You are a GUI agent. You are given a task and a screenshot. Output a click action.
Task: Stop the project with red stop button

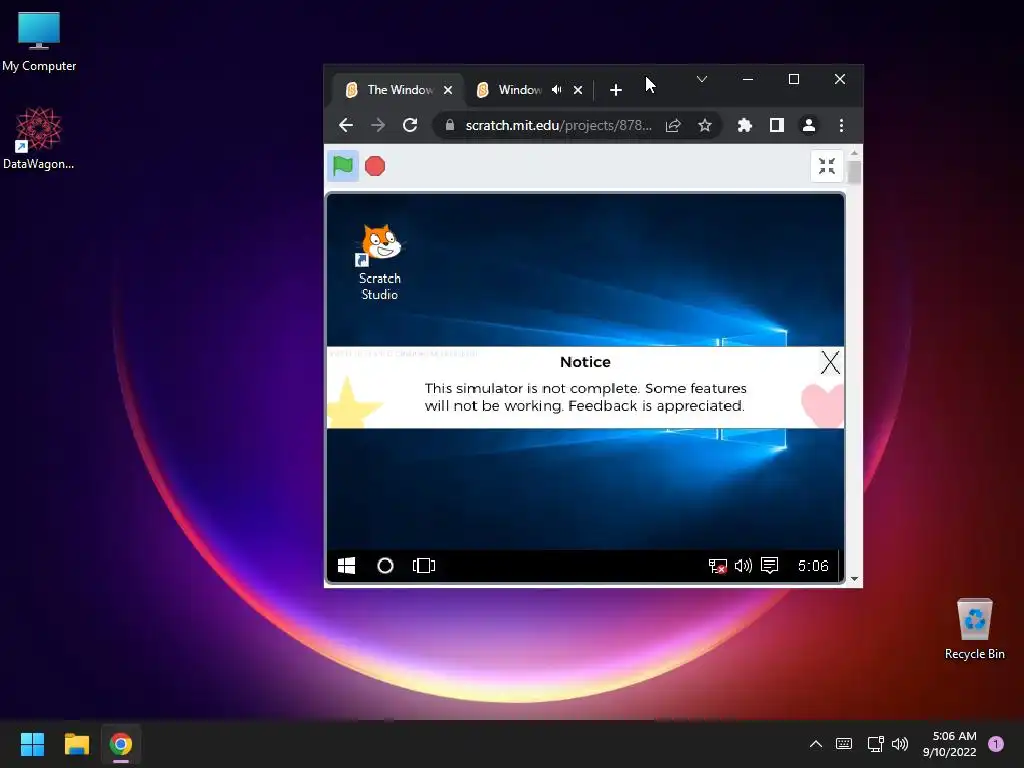(x=375, y=166)
